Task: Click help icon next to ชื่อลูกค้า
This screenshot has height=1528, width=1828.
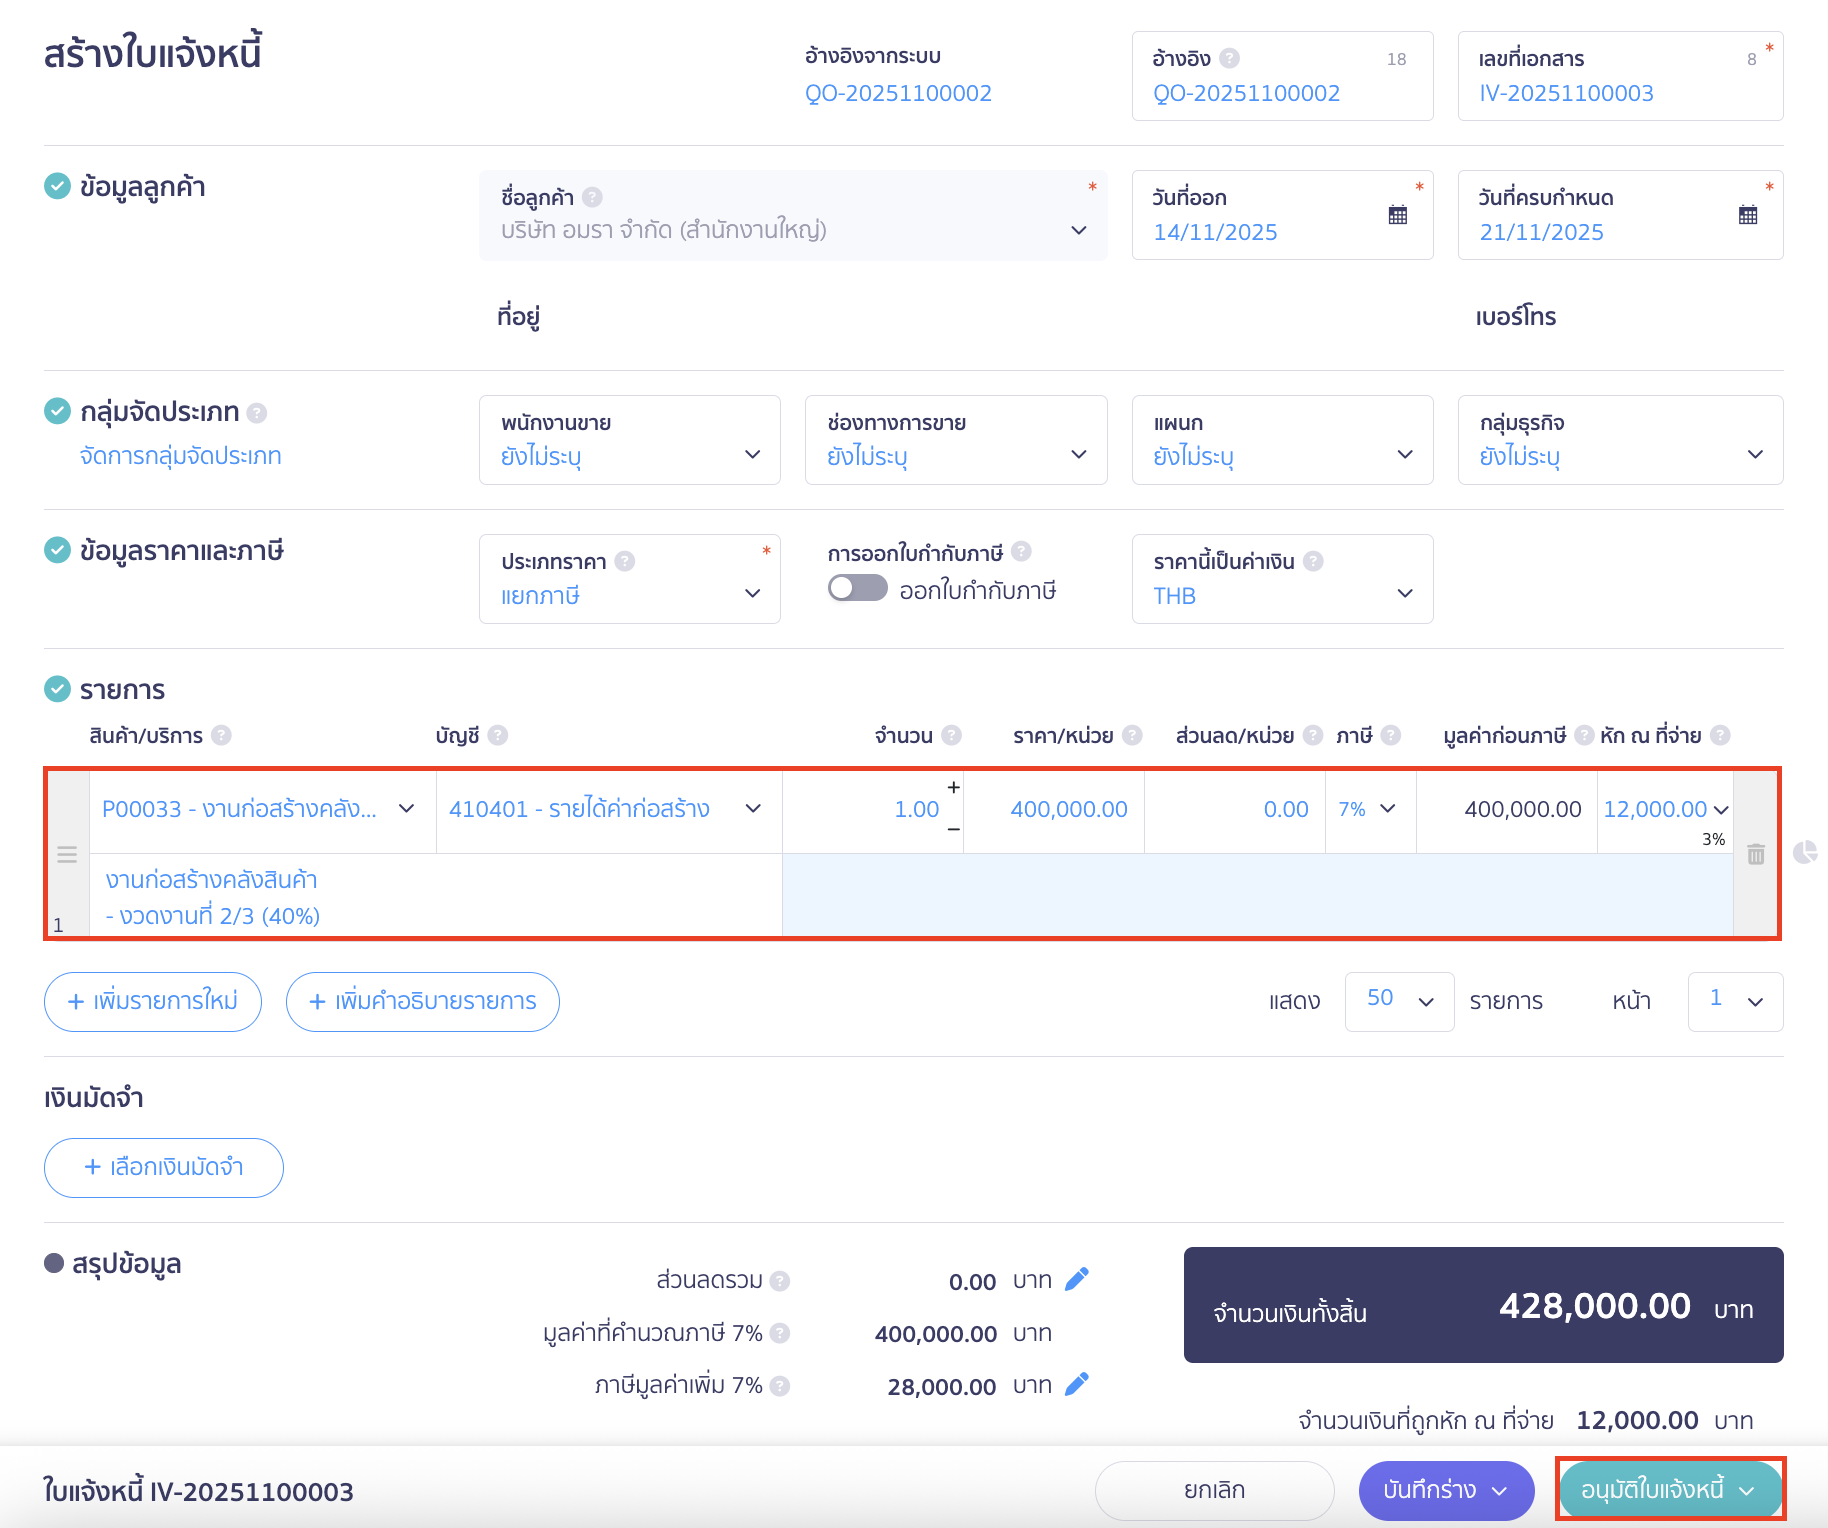Action: point(592,197)
